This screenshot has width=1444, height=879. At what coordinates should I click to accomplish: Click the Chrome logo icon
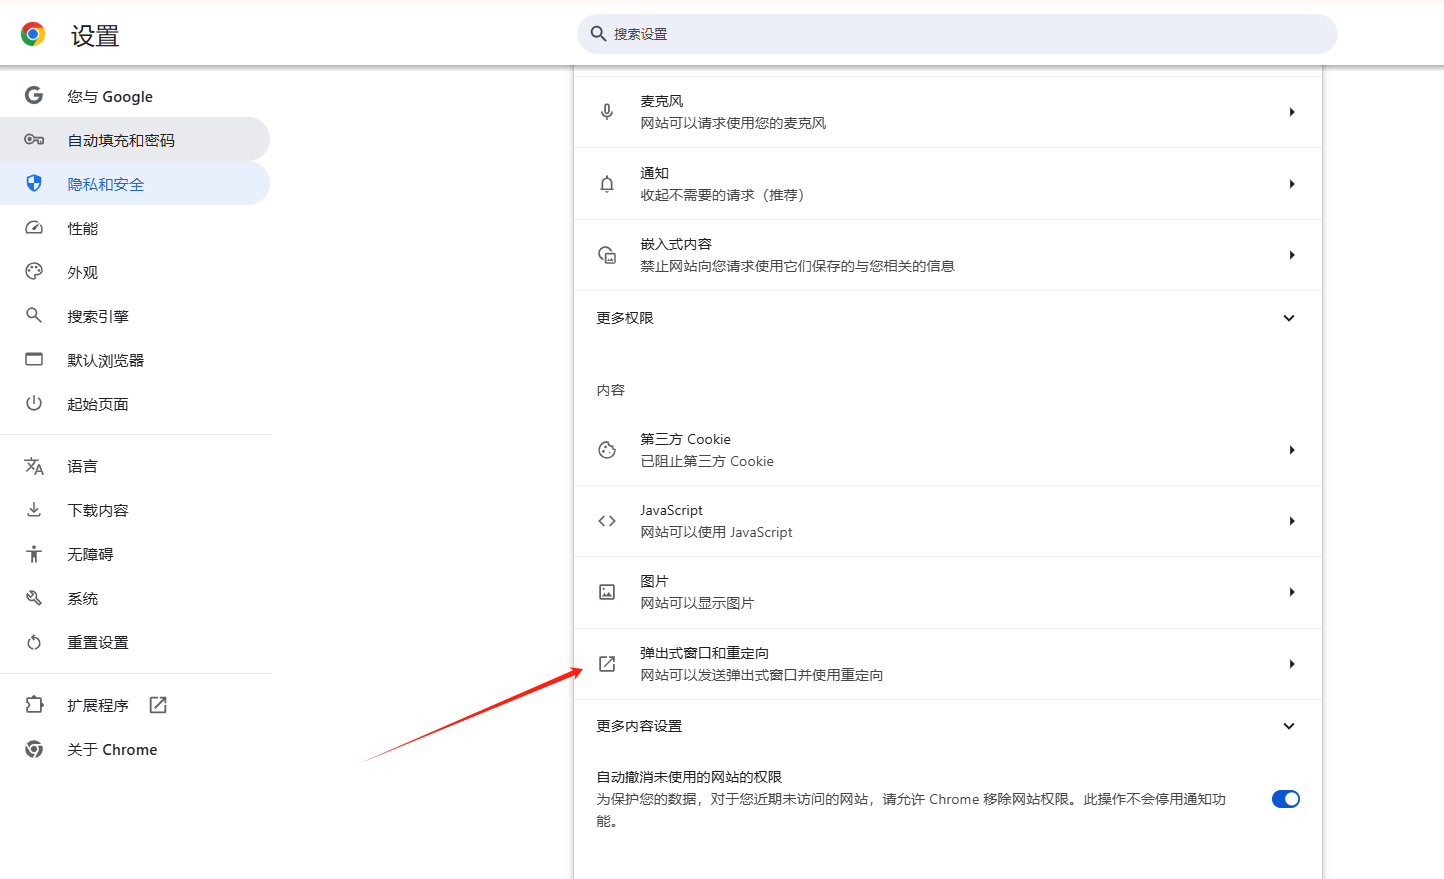point(33,35)
